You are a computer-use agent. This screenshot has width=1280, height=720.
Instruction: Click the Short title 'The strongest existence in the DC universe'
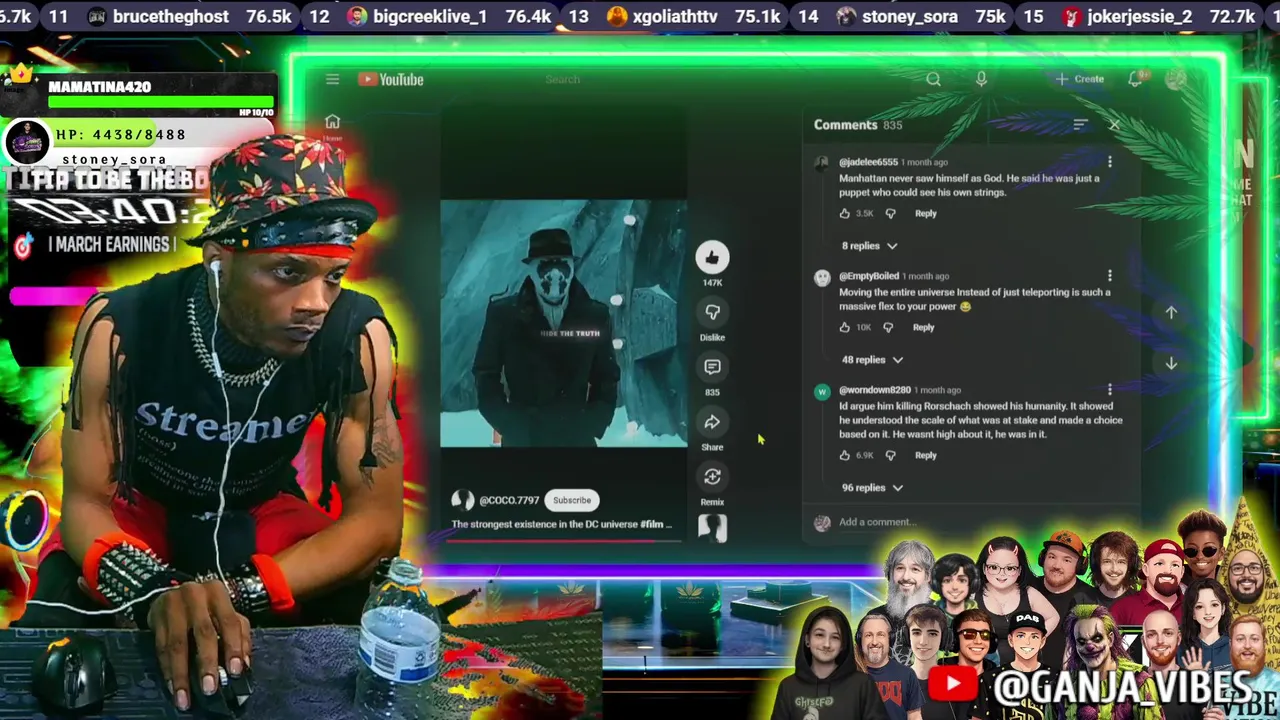pos(562,524)
